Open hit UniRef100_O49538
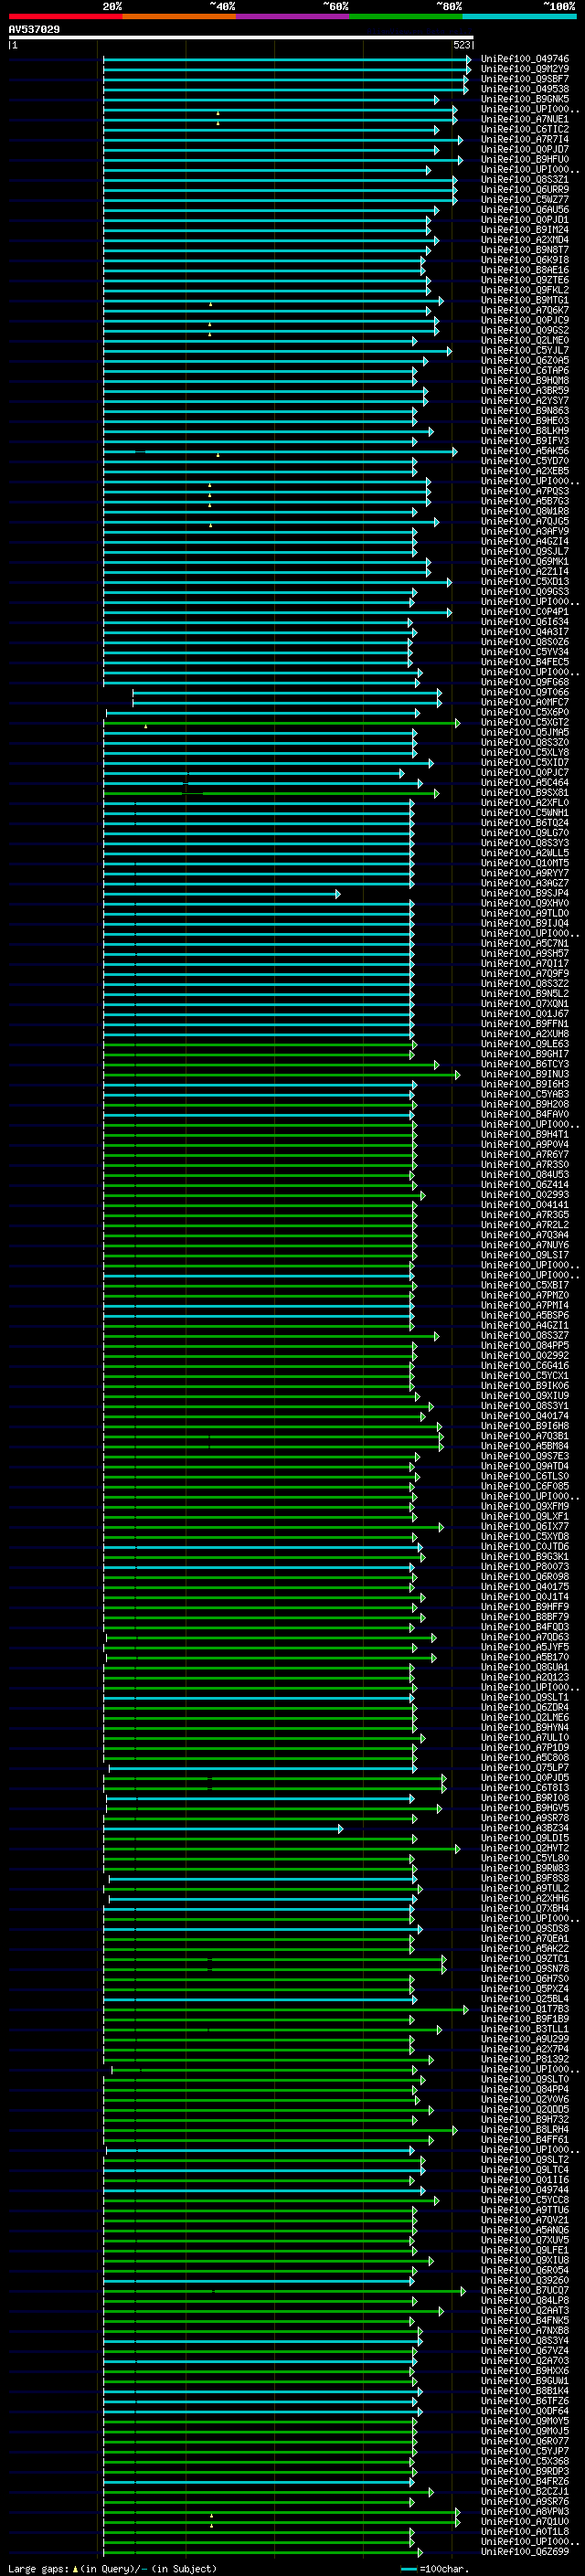The image size is (585, 2576). pyautogui.click(x=525, y=89)
